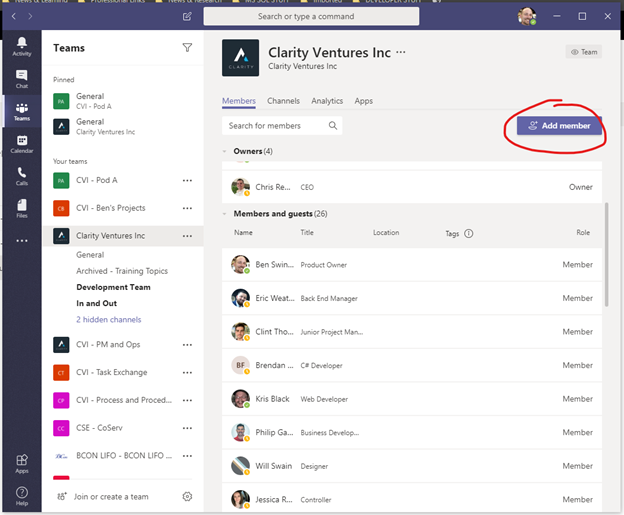This screenshot has height=515, width=624.
Task: Click the Add member button
Action: point(559,126)
